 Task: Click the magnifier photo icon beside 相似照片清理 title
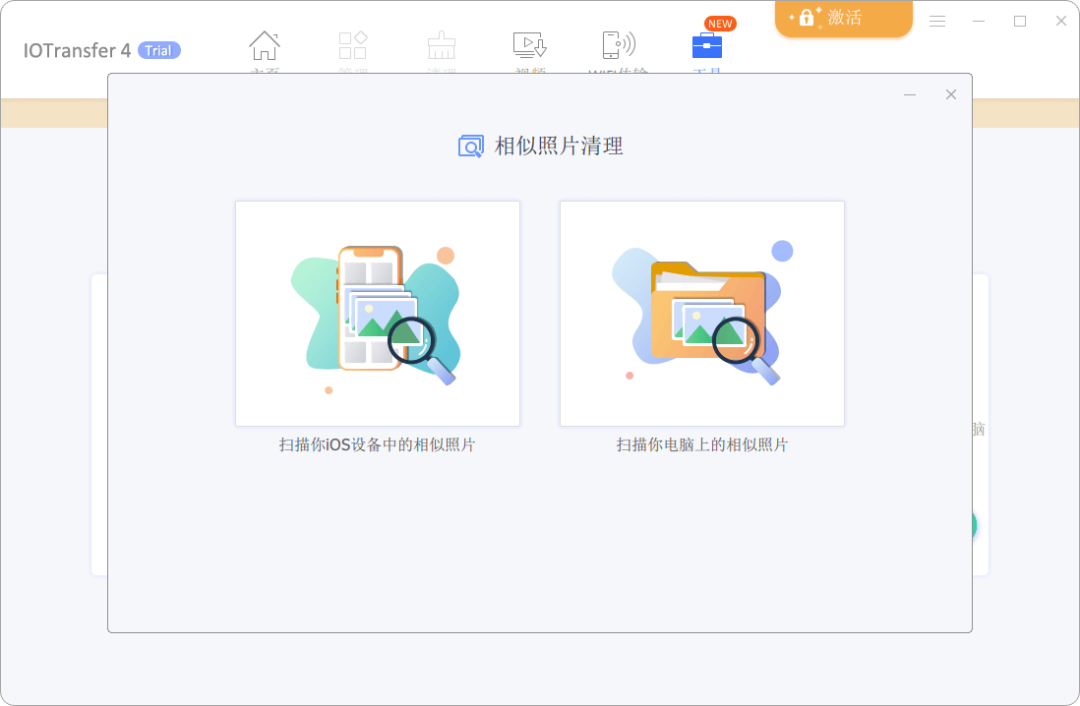pyautogui.click(x=470, y=145)
